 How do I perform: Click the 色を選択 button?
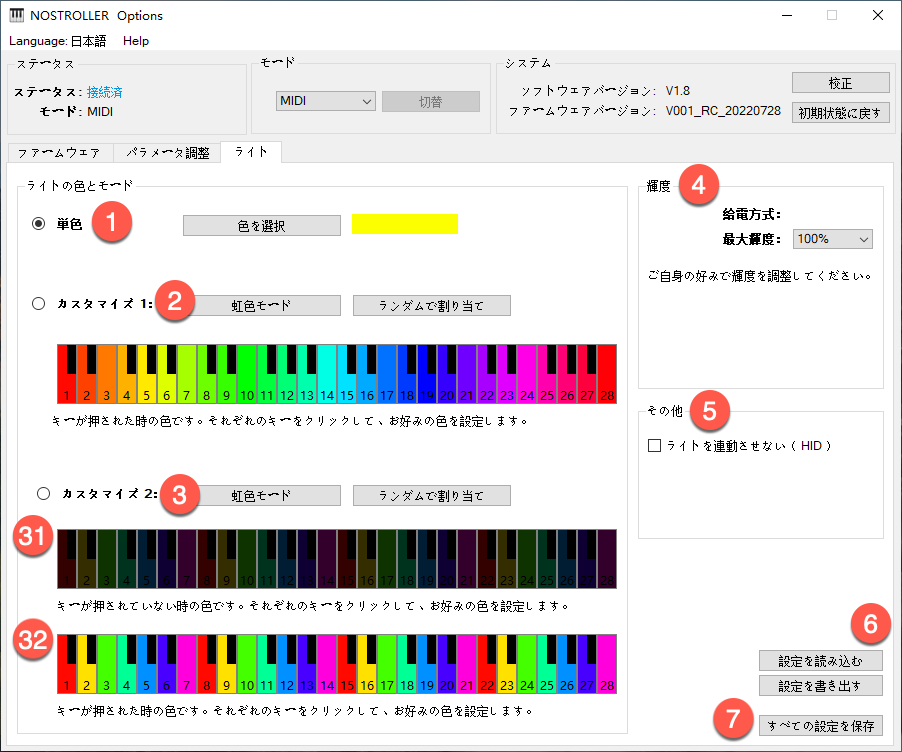pos(262,226)
